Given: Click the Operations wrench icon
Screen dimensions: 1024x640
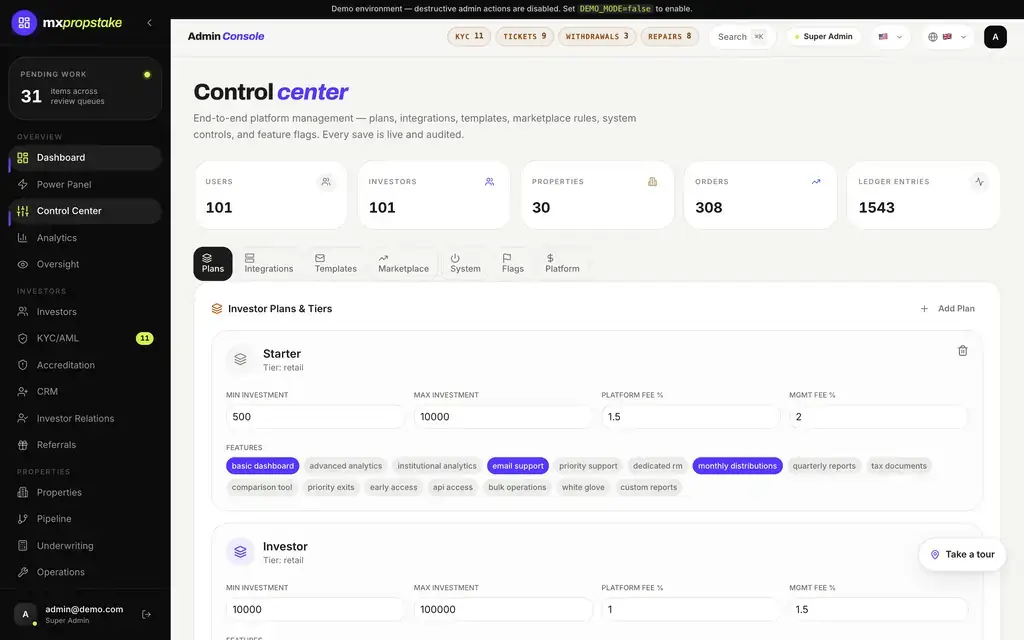Looking at the screenshot, I should pyautogui.click(x=23, y=572).
